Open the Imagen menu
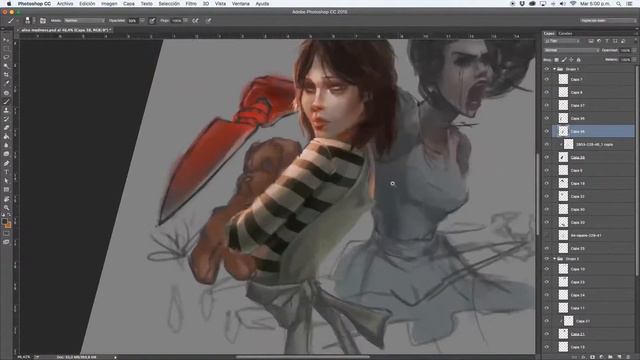Screen dimensions: 640x360 pyautogui.click(x=109, y=4)
